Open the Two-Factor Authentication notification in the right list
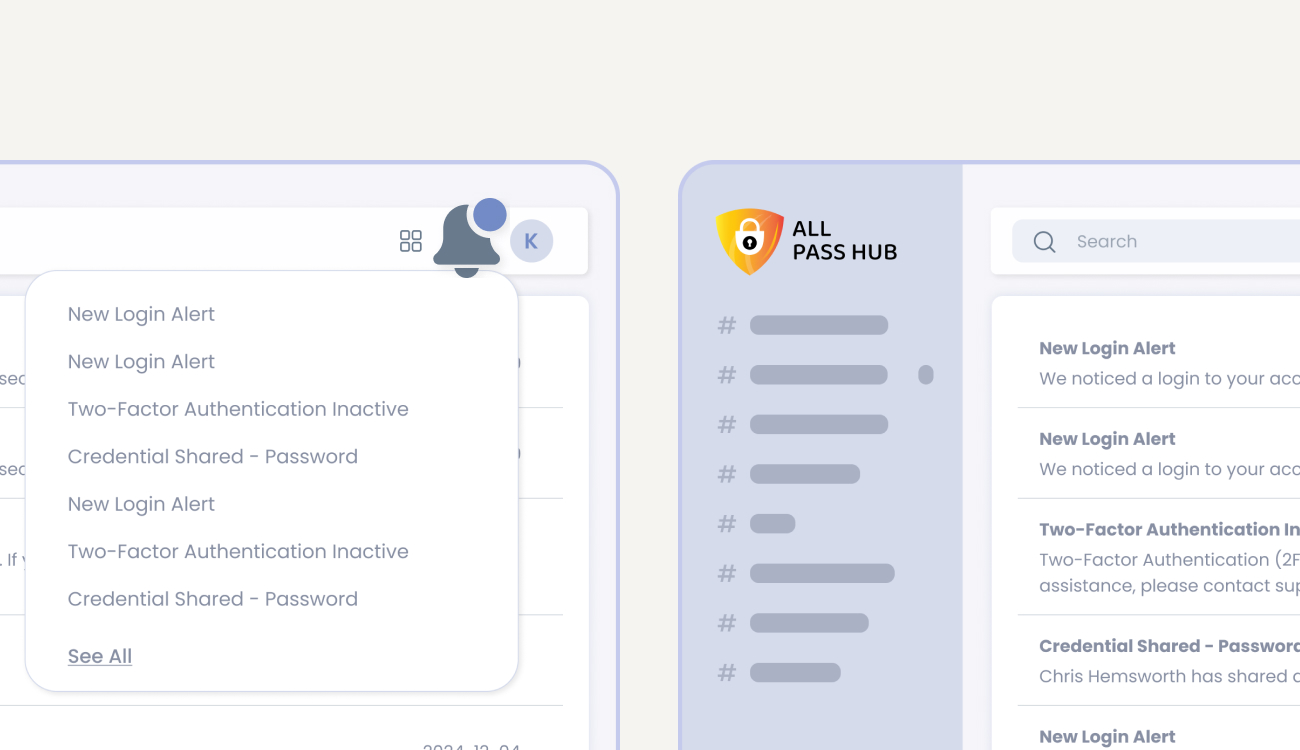The width and height of the screenshot is (1300, 750). pyautogui.click(x=1165, y=557)
